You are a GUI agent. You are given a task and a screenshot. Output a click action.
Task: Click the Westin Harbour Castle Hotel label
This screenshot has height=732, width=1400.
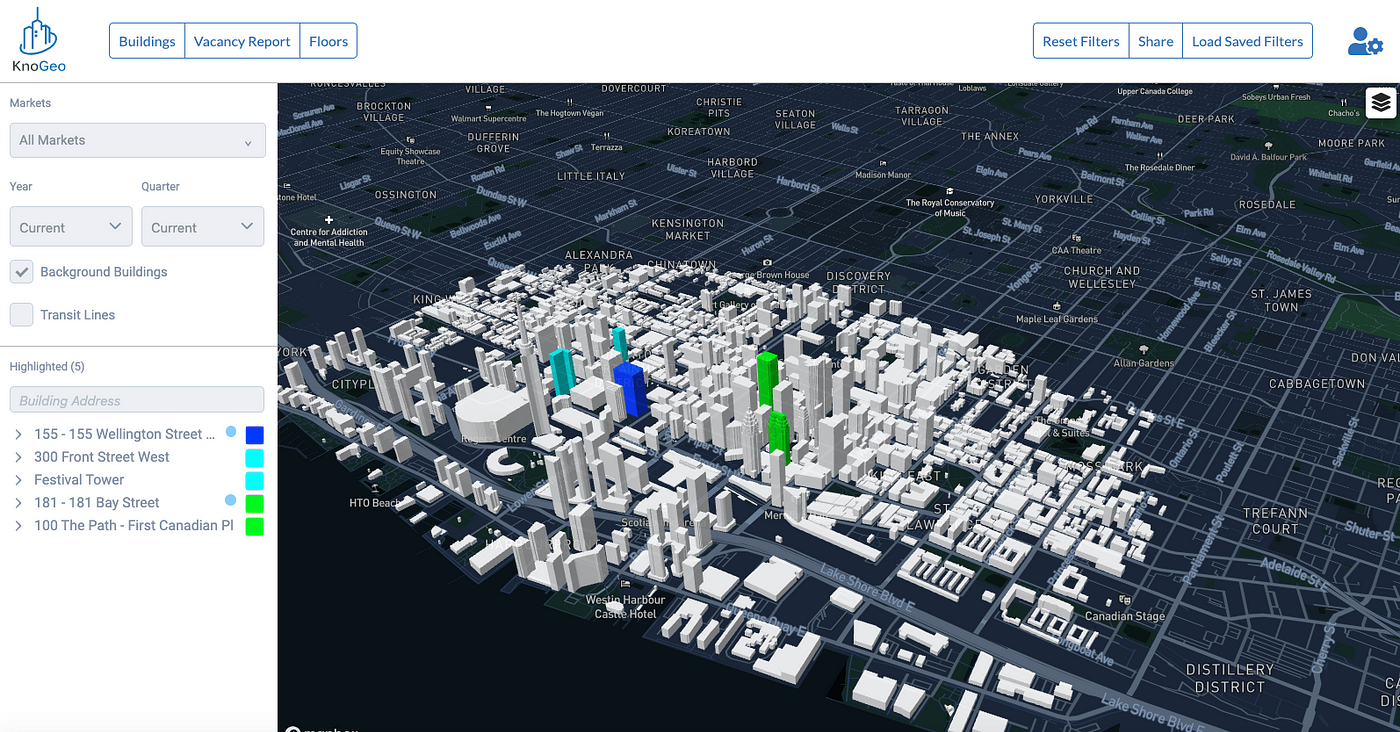pos(626,606)
